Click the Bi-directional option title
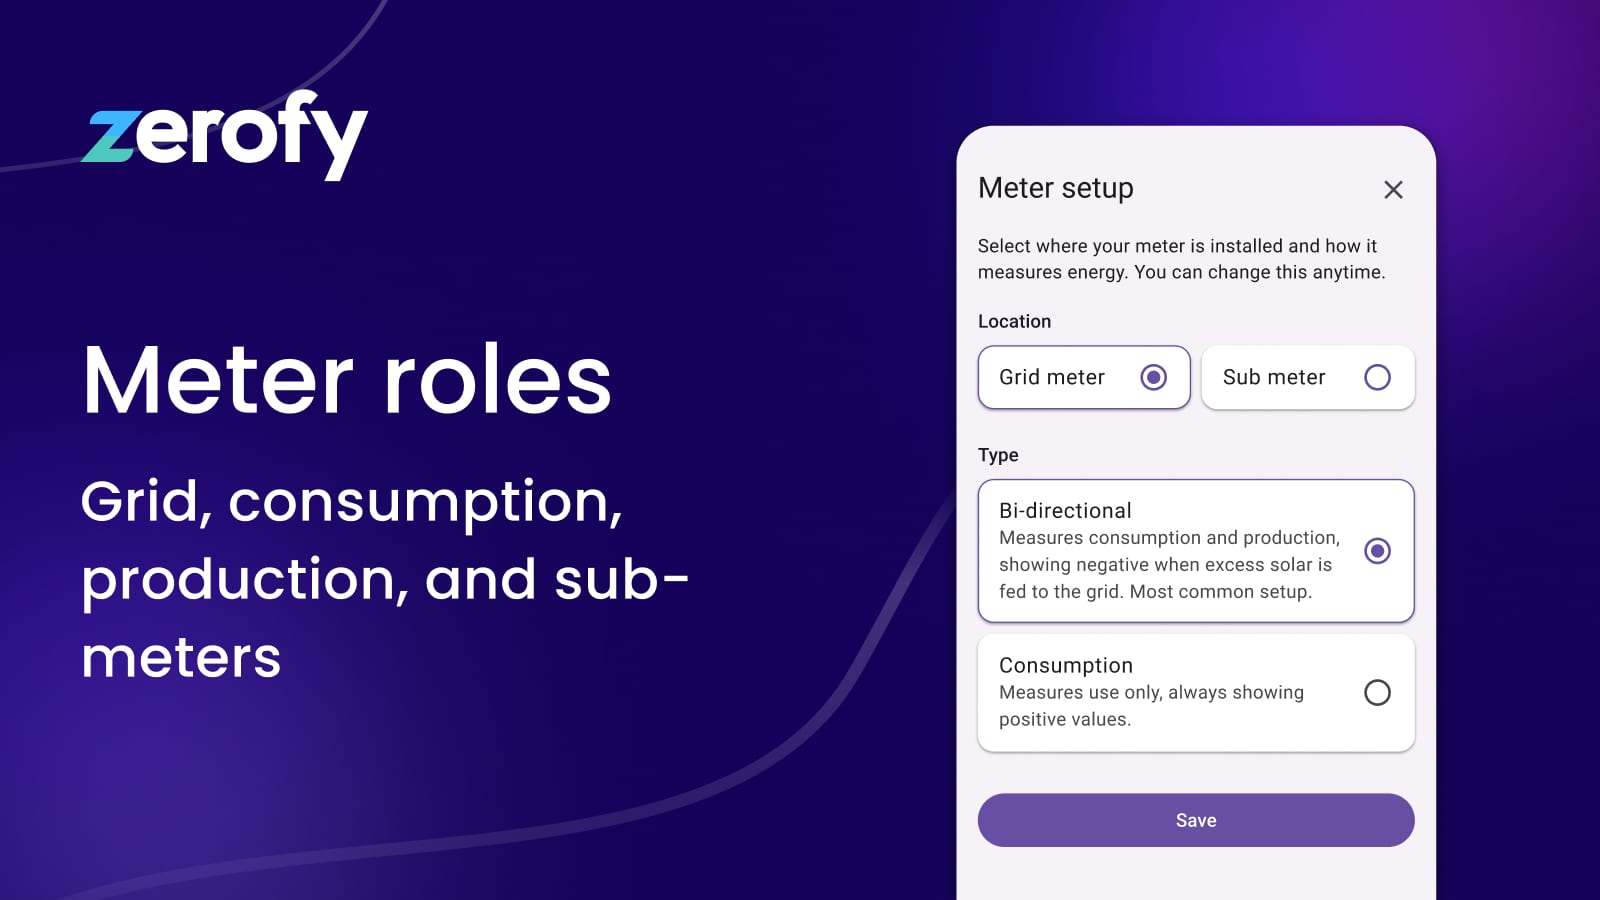Screen dimensions: 1600x900 pyautogui.click(x=1065, y=511)
